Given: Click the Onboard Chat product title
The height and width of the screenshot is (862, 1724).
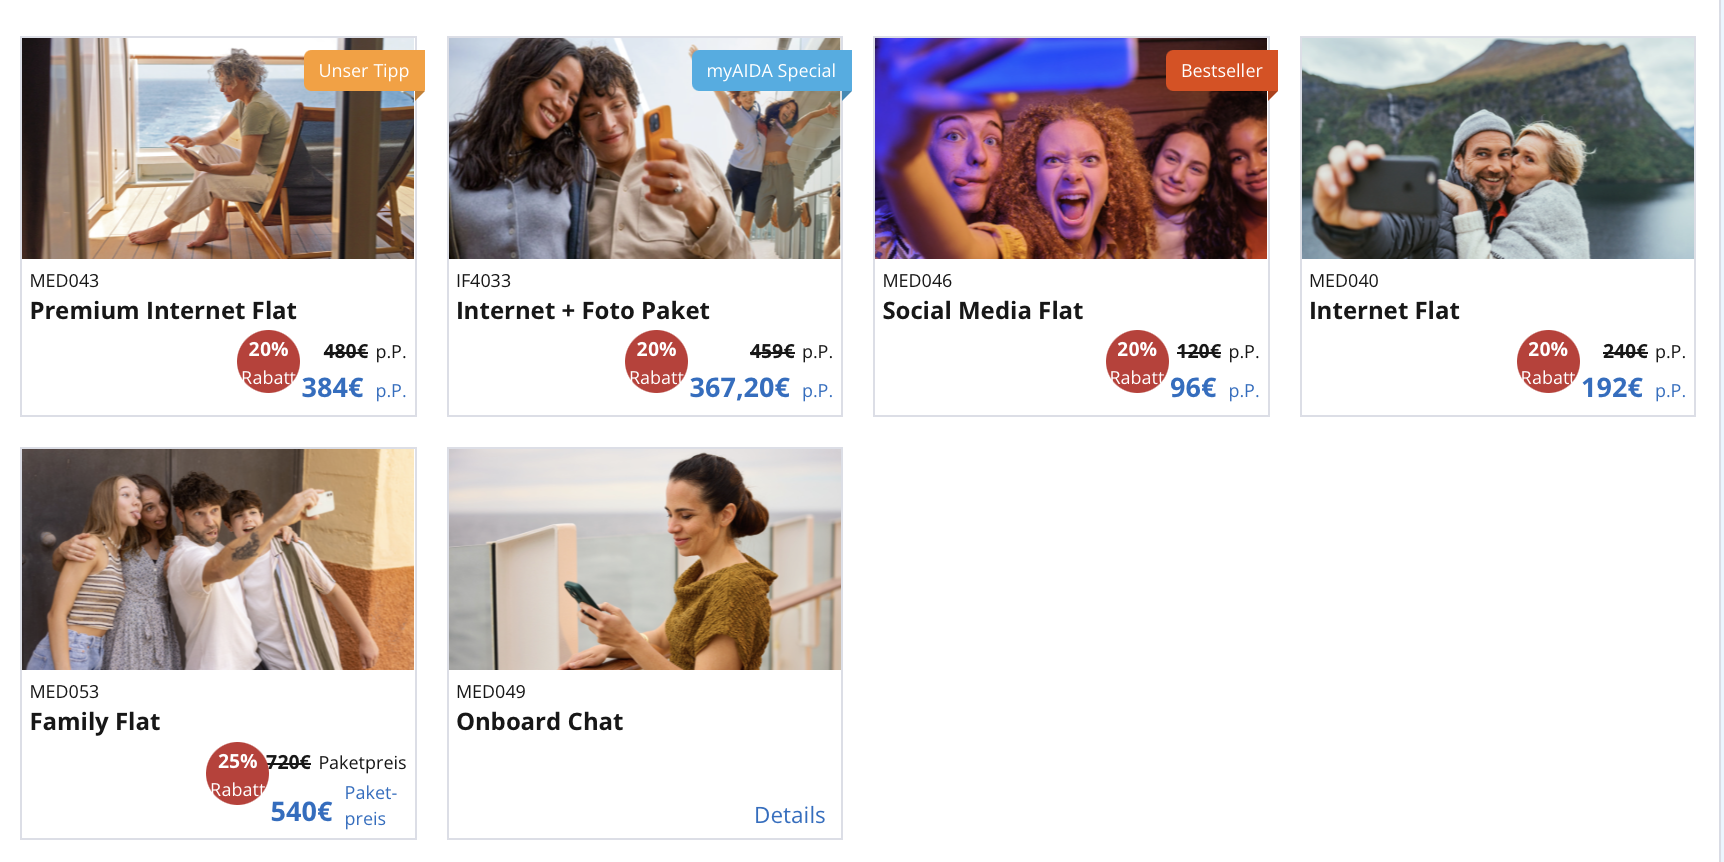Looking at the screenshot, I should point(539,722).
